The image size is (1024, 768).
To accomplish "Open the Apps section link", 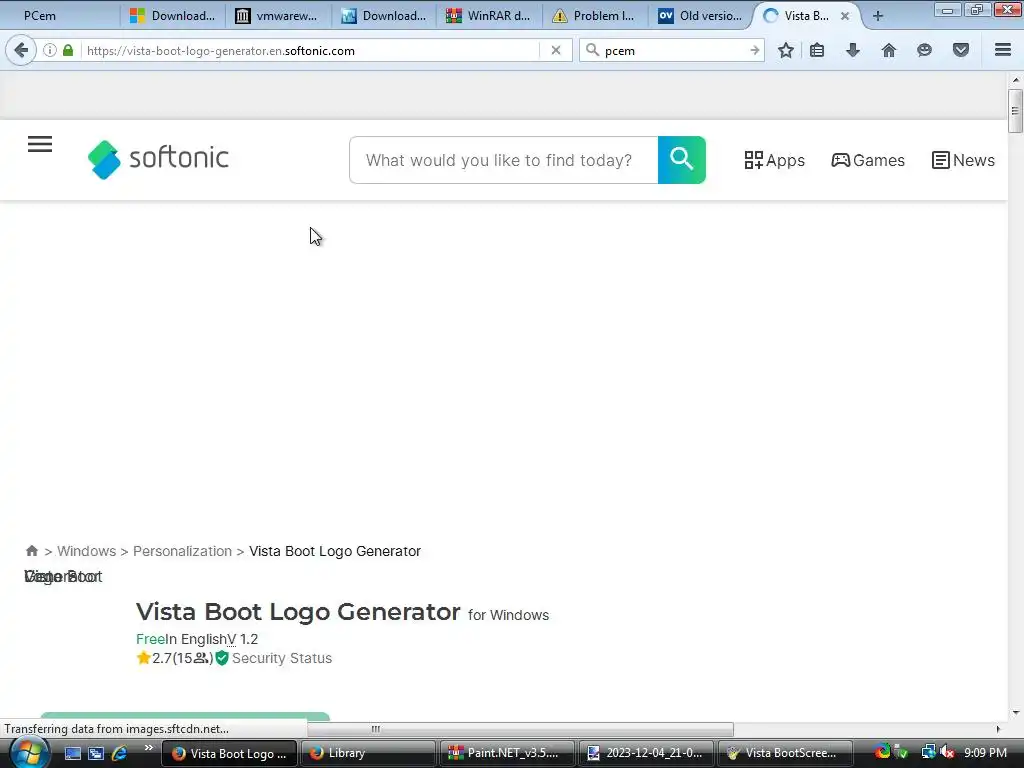I will (x=775, y=160).
